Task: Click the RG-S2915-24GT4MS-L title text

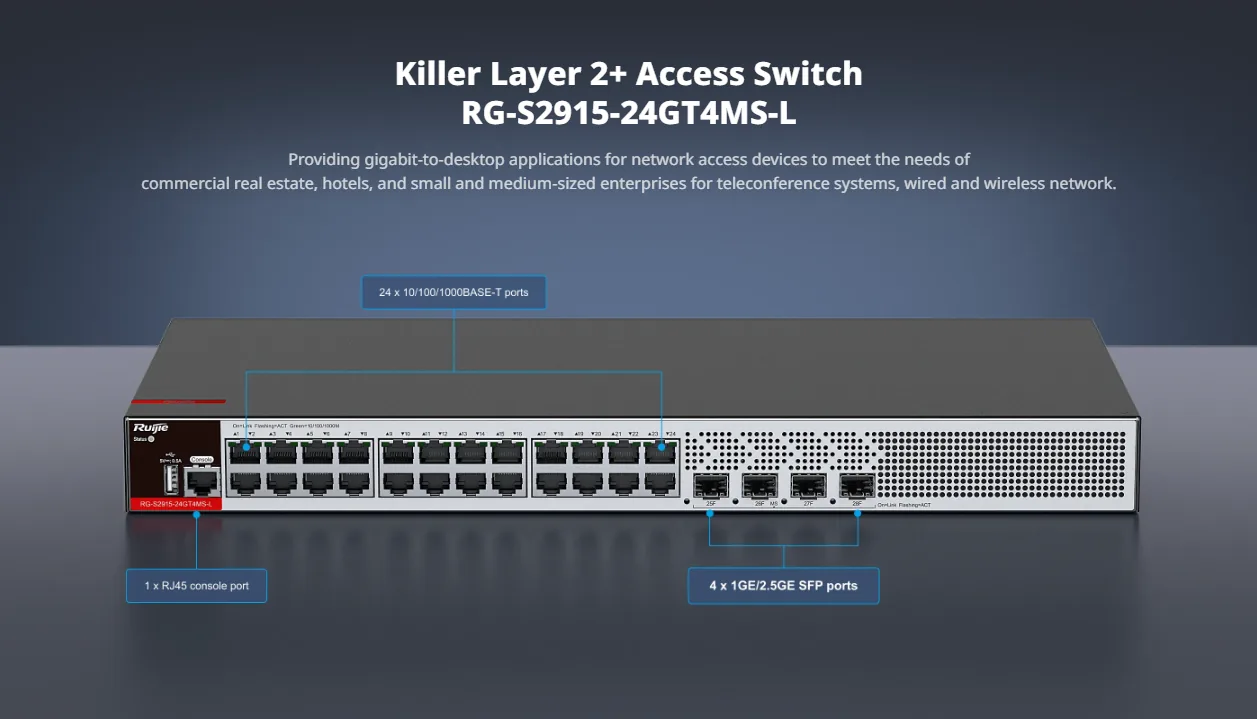Action: (x=628, y=113)
